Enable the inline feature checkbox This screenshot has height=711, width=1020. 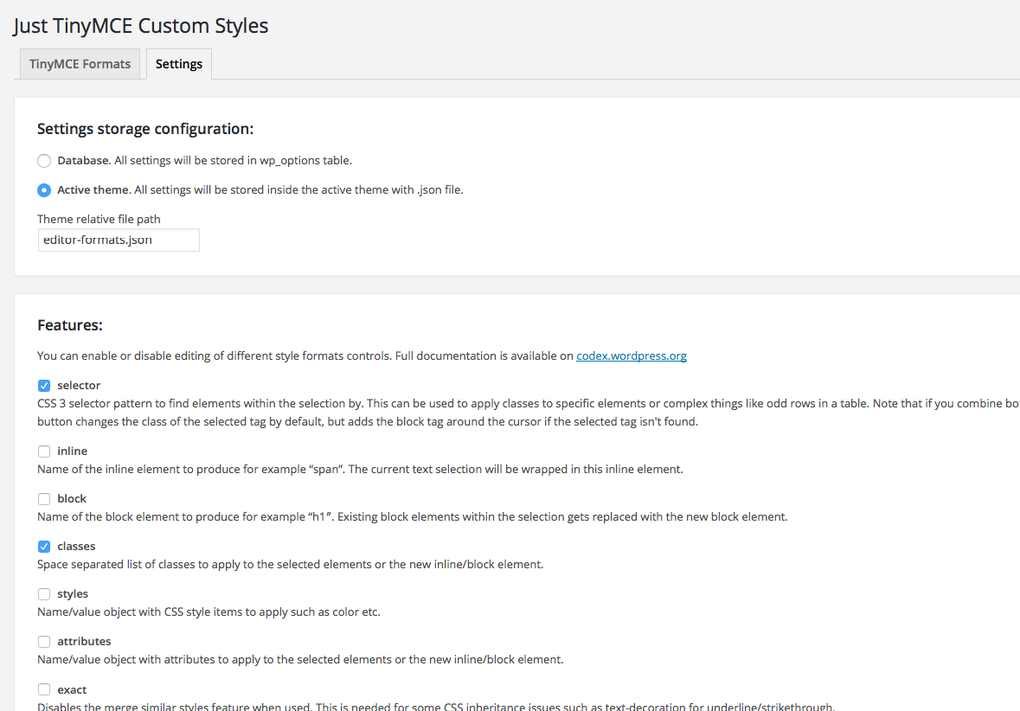[x=44, y=452]
